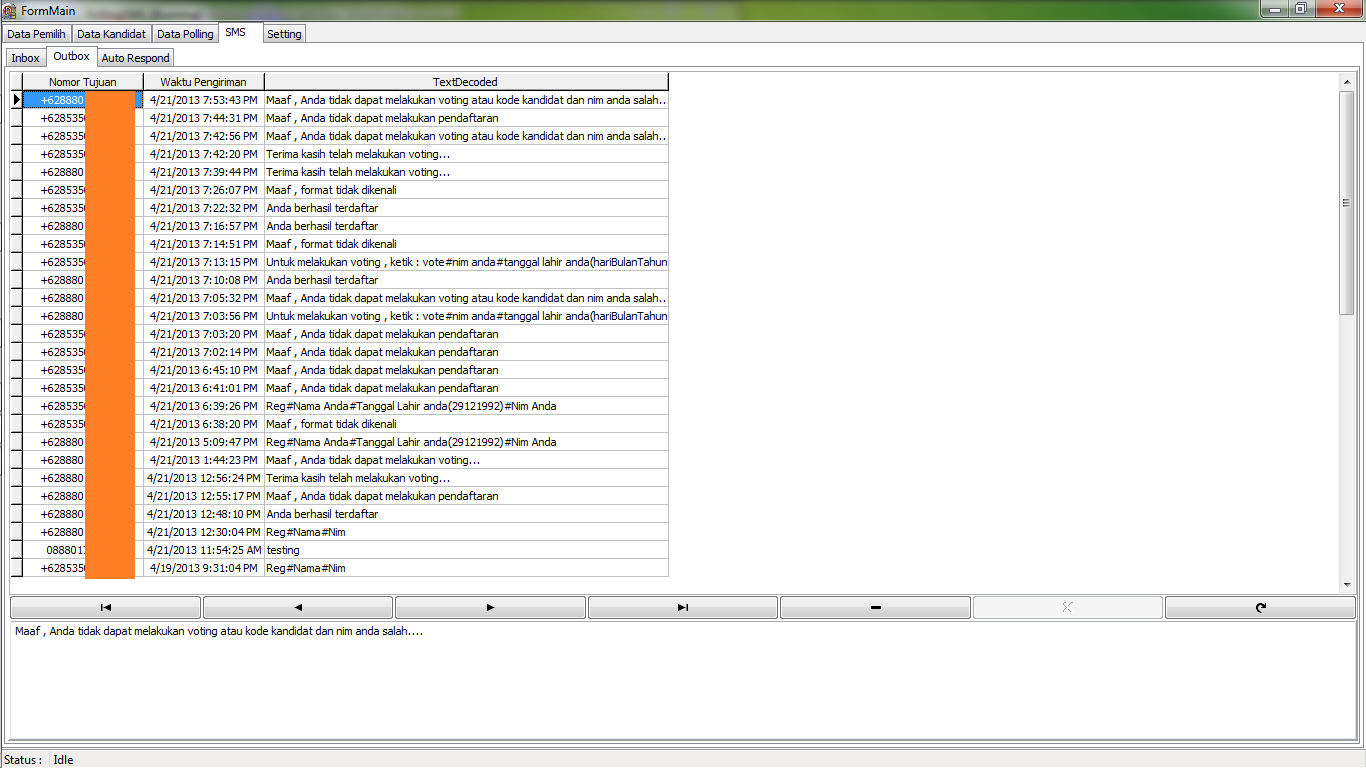
Task: Select row sent at 4/21/2013 7:03:20 PM
Action: click(340, 334)
